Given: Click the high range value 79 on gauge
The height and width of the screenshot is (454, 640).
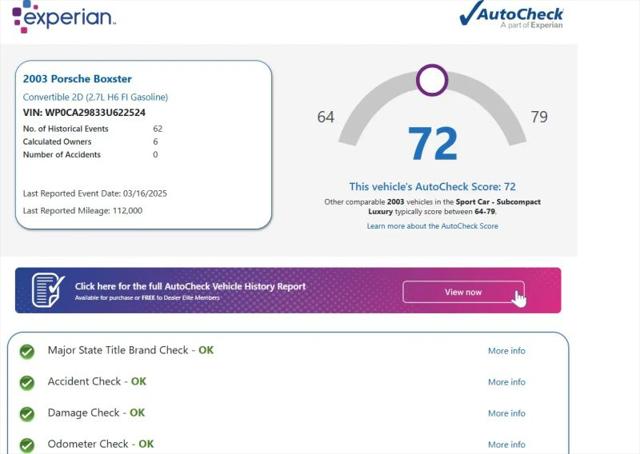Looking at the screenshot, I should 539,117.
